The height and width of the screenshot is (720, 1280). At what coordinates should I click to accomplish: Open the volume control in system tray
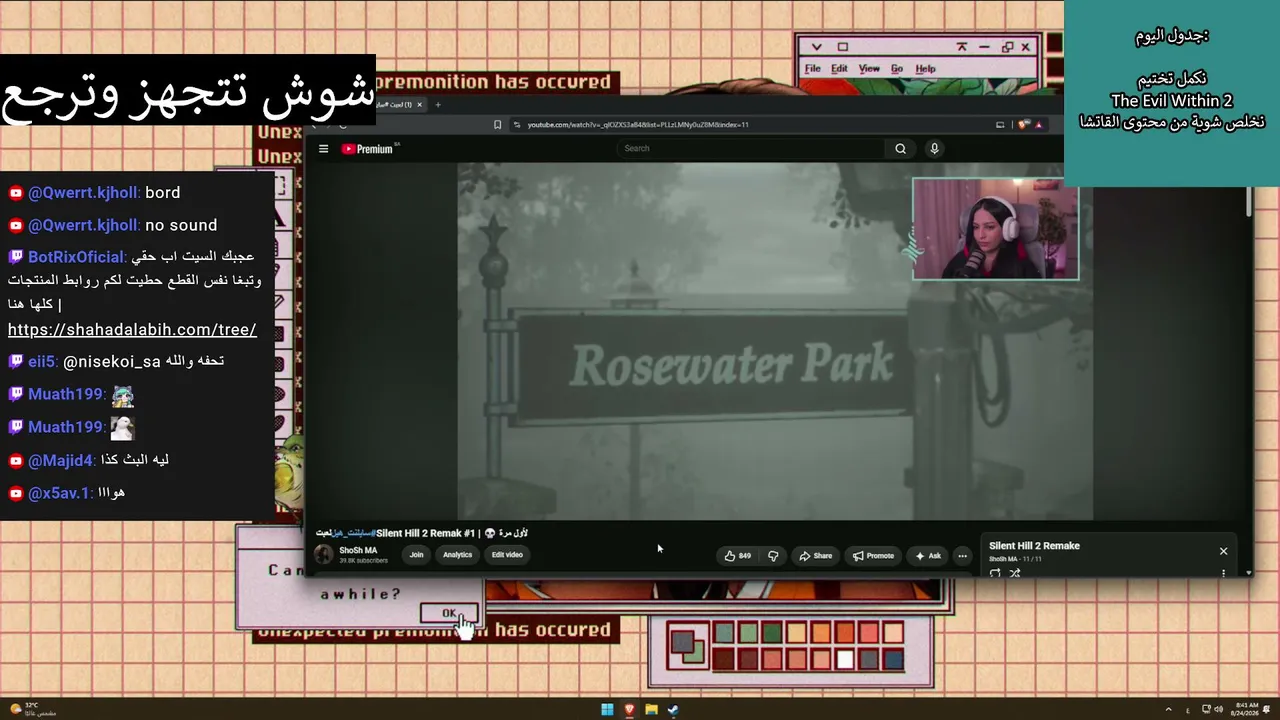(1219, 710)
